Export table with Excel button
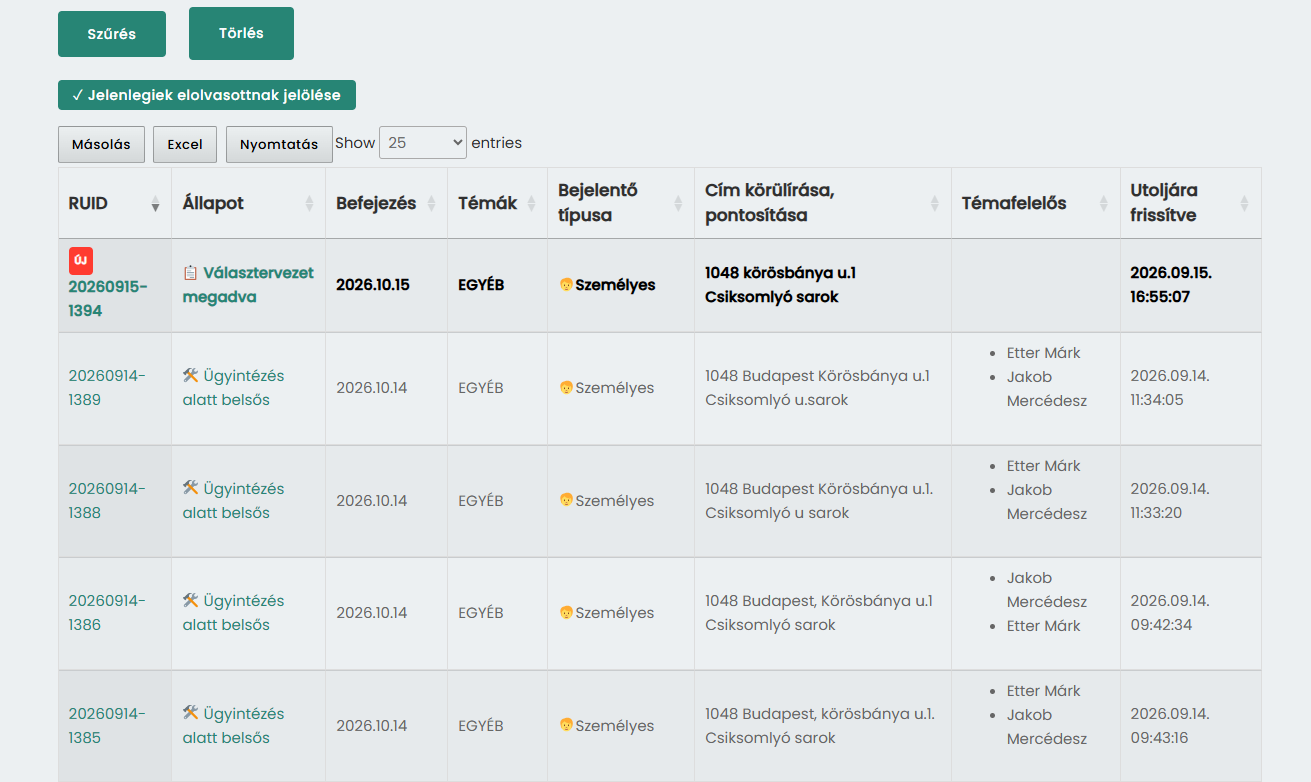This screenshot has height=782, width=1311. coord(185,144)
